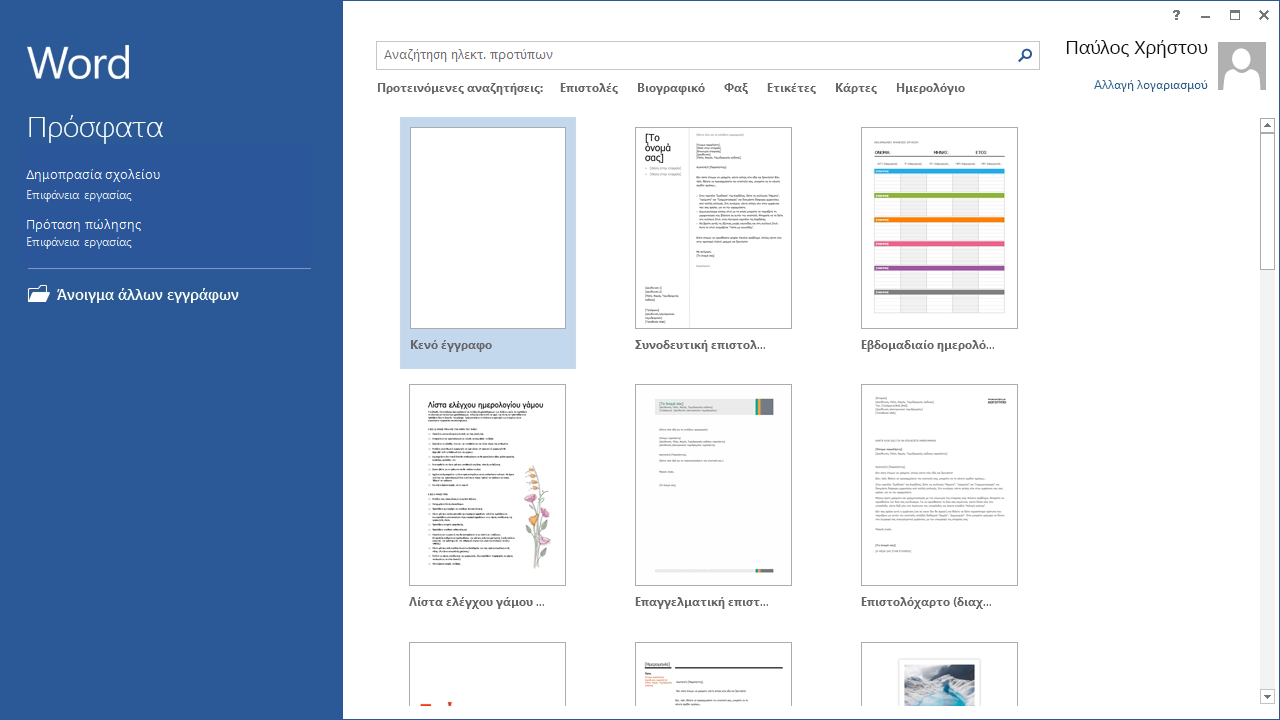Click the scrollbar down arrow
This screenshot has width=1280, height=720.
tap(1268, 697)
